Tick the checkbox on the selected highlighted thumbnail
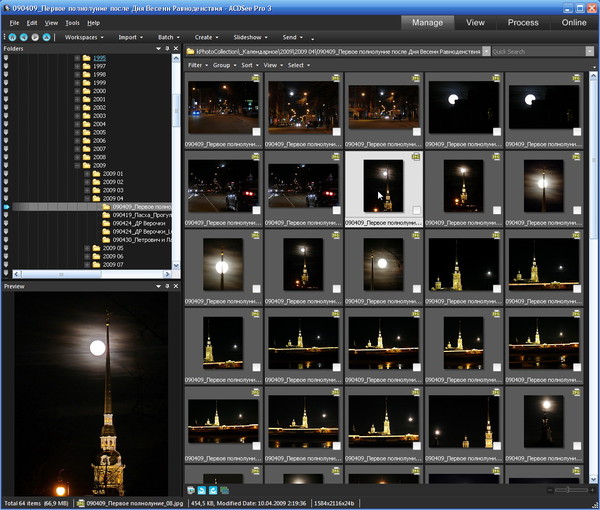600x510 pixels. [x=417, y=210]
